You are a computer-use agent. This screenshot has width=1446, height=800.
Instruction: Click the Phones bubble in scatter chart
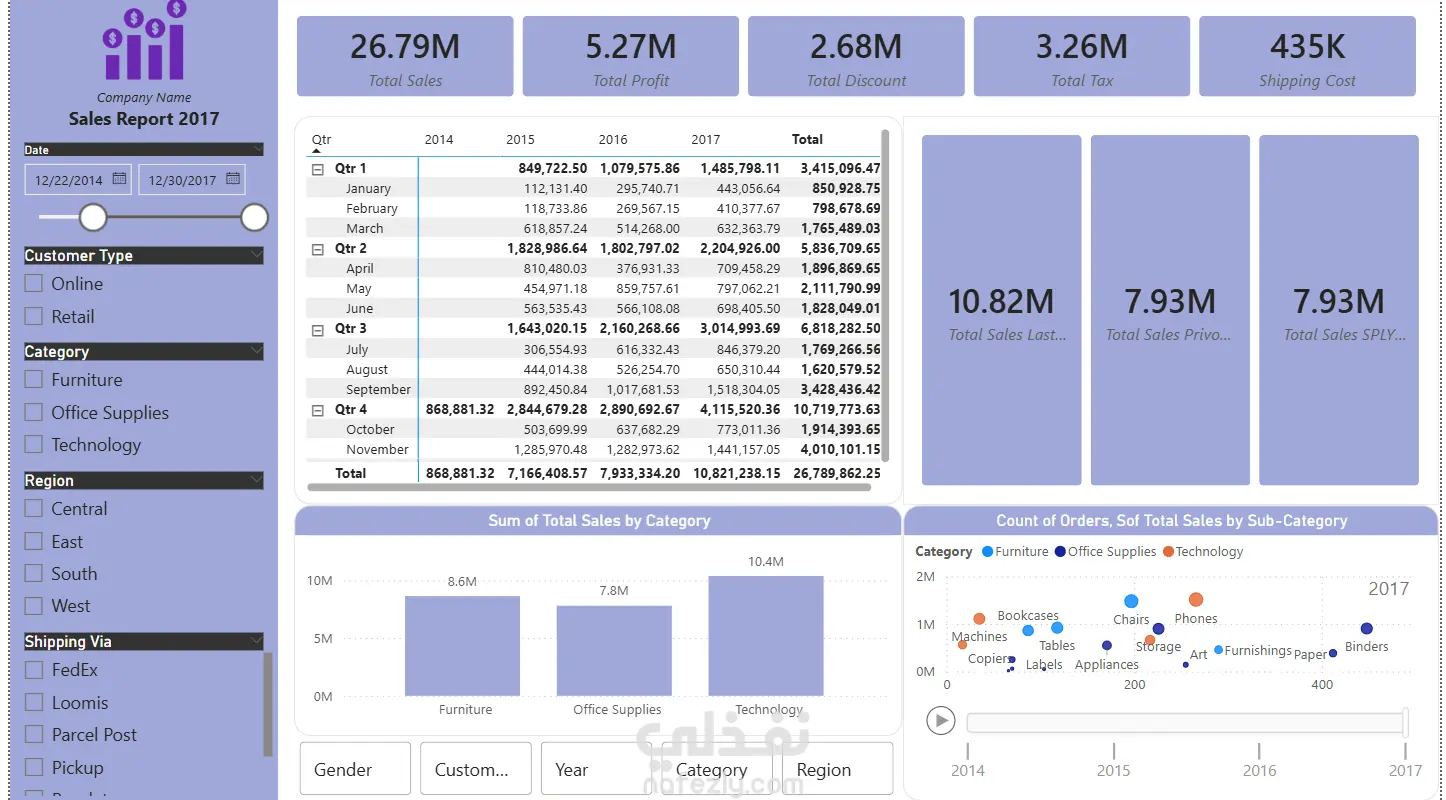[x=1196, y=600]
